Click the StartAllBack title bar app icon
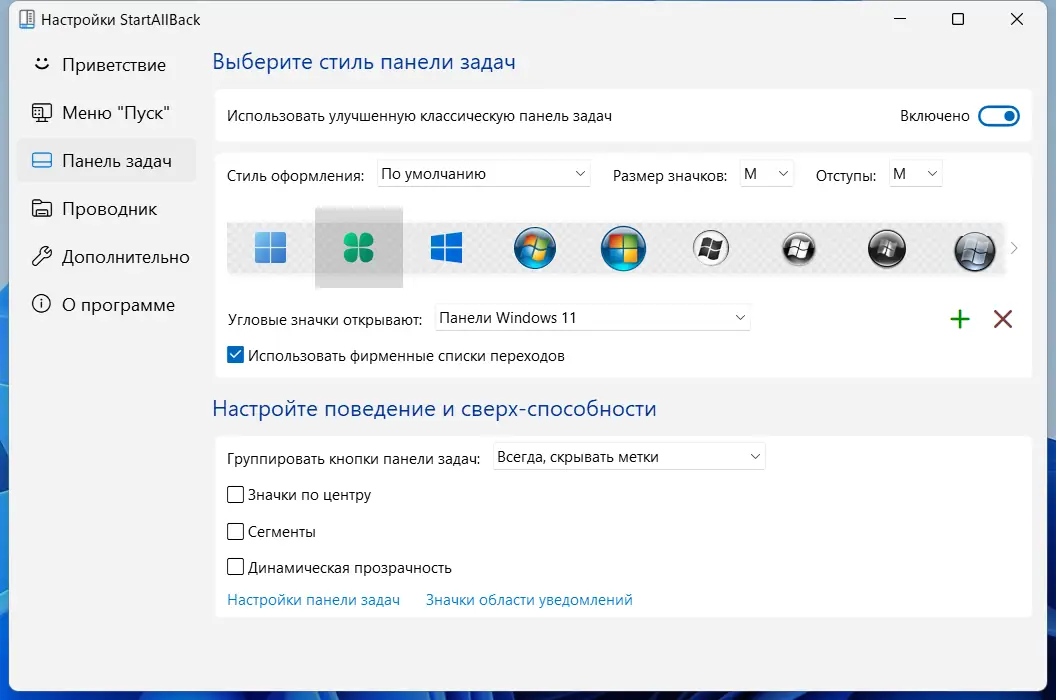Screen dimensions: 1056x700 tap(26, 19)
